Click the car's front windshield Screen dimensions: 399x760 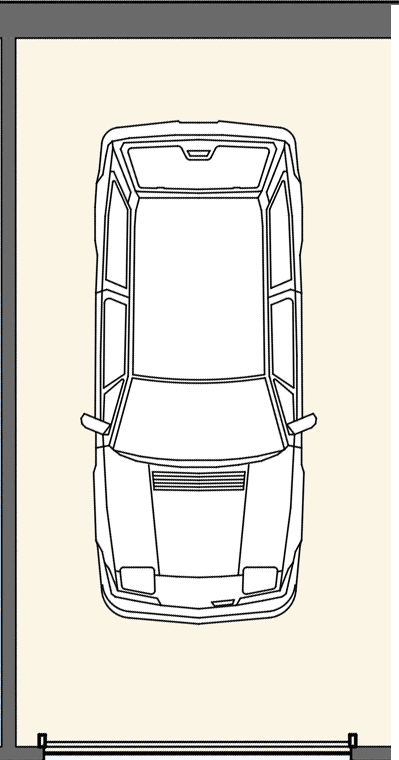pyautogui.click(x=198, y=418)
